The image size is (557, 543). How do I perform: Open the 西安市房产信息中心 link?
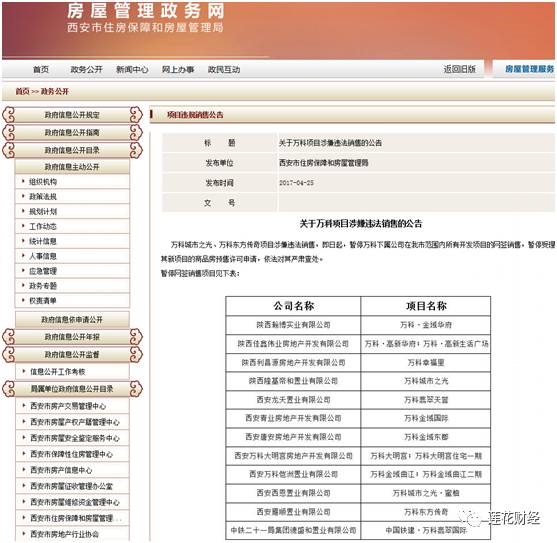point(61,470)
